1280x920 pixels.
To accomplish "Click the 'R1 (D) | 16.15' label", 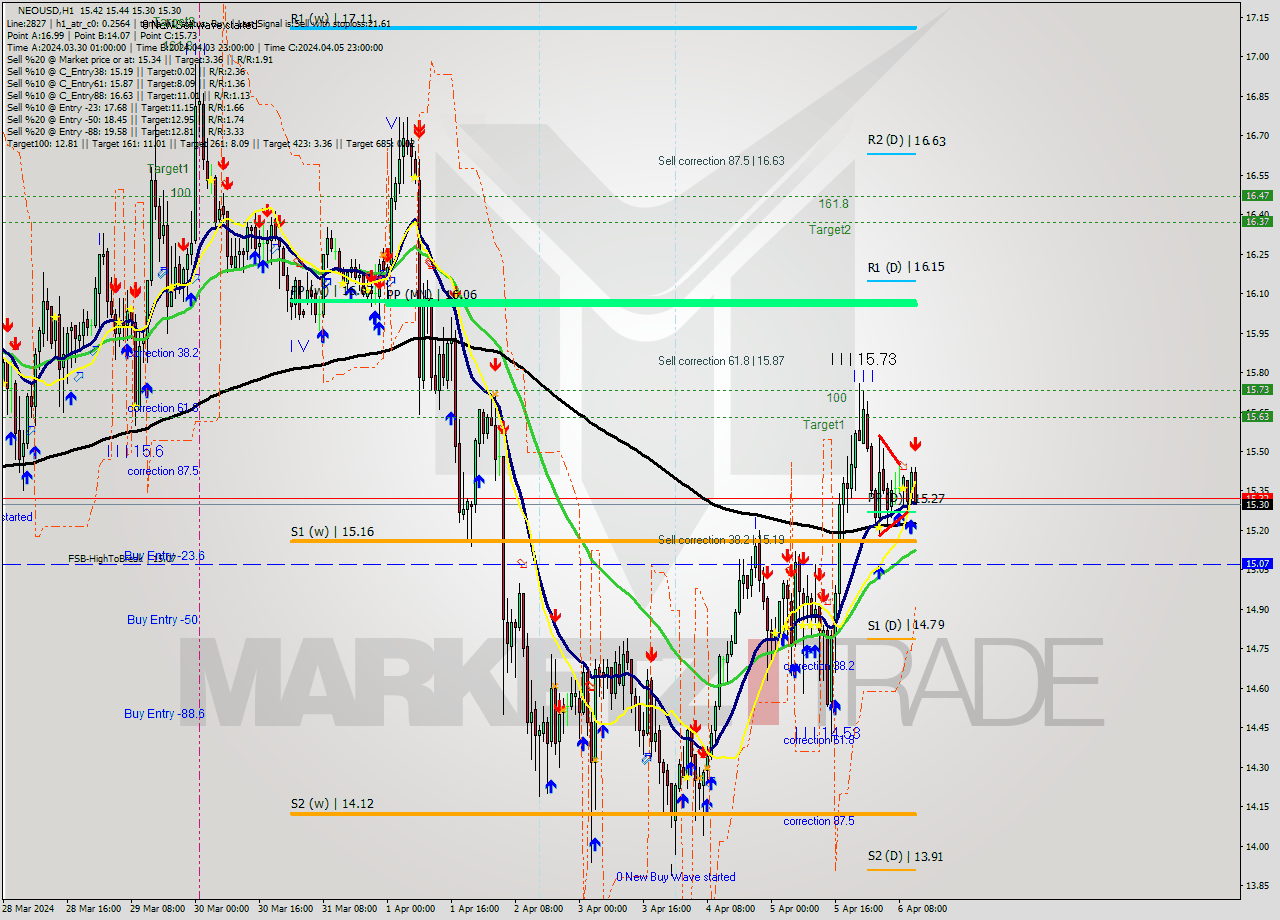I will (906, 267).
